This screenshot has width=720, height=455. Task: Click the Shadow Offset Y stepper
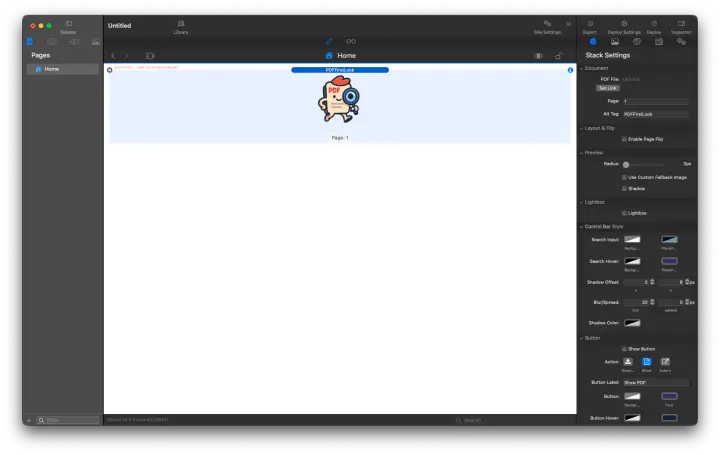click(687, 282)
